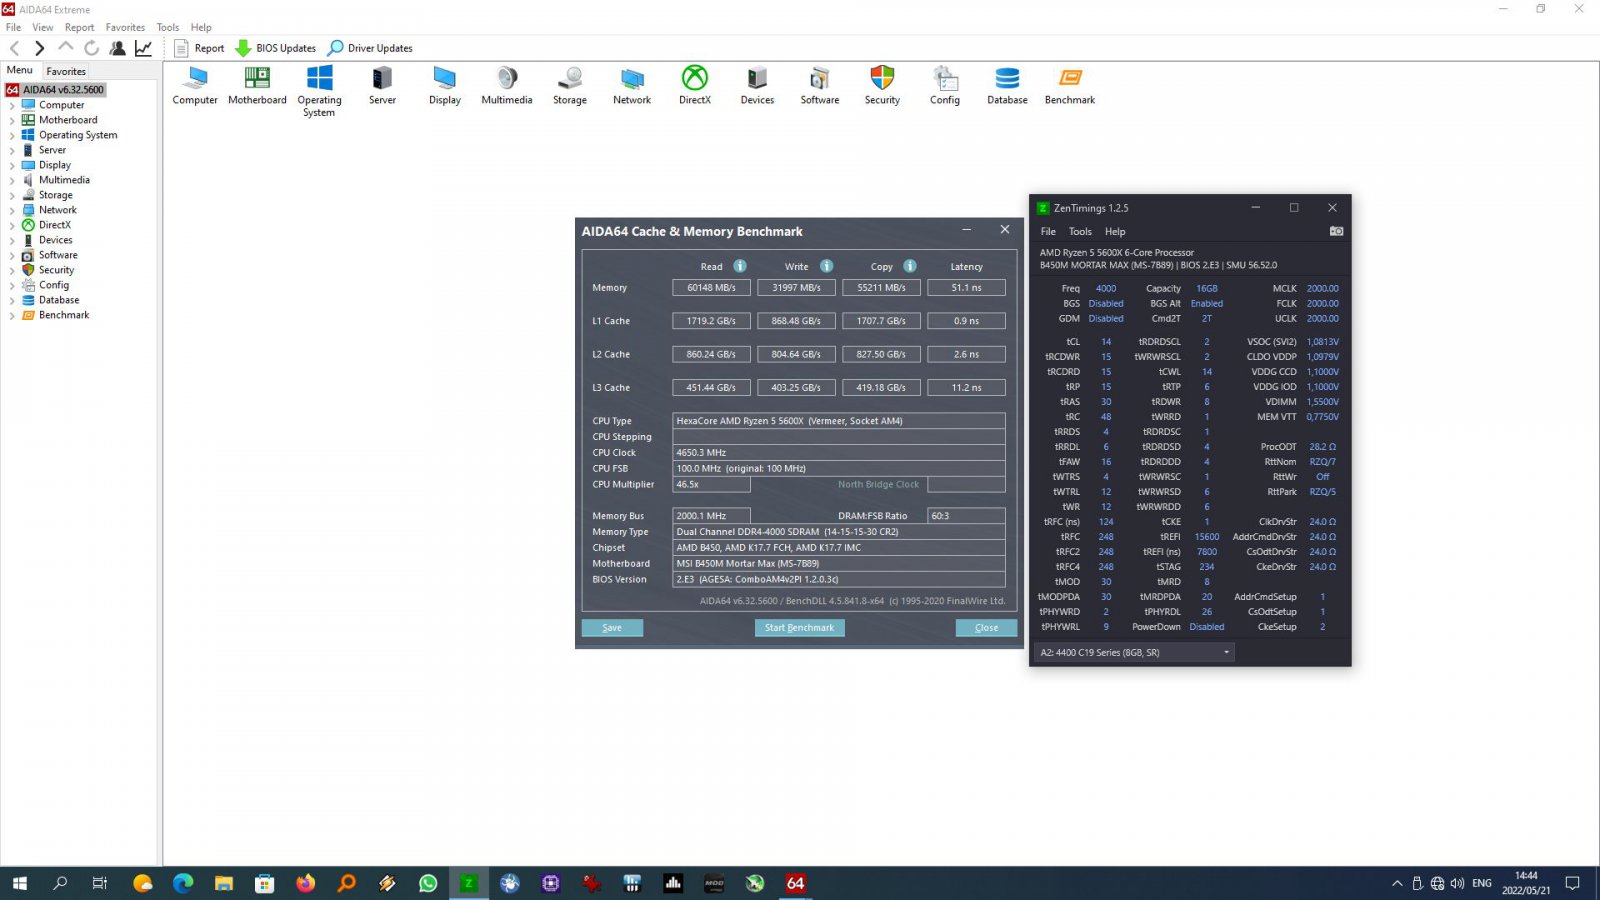Click Driver Updates toolbar button
The width and height of the screenshot is (1600, 900).
370,48
